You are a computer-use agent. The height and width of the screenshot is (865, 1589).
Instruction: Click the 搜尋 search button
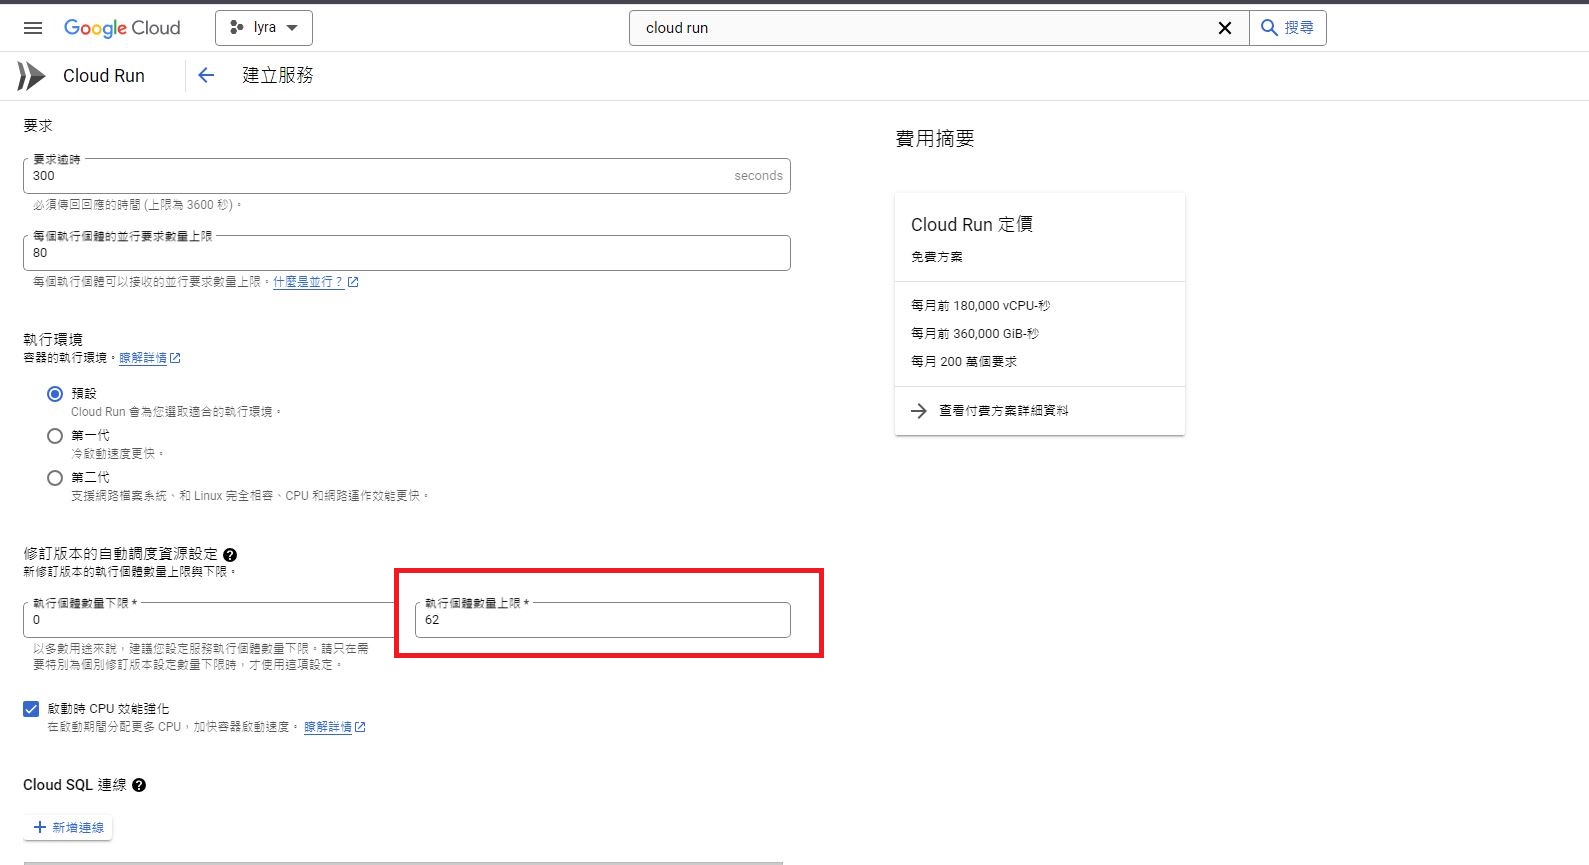pyautogui.click(x=1288, y=28)
